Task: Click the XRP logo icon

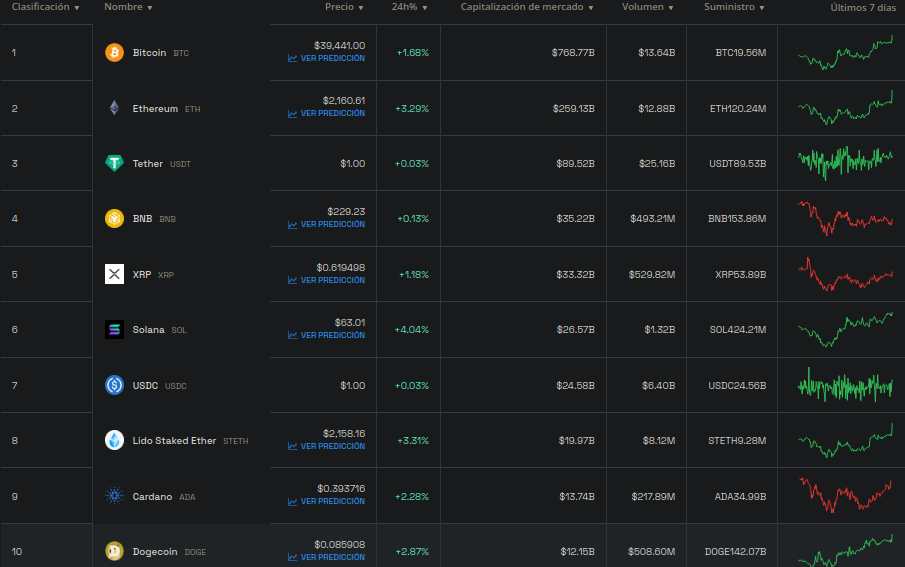Action: [114, 274]
